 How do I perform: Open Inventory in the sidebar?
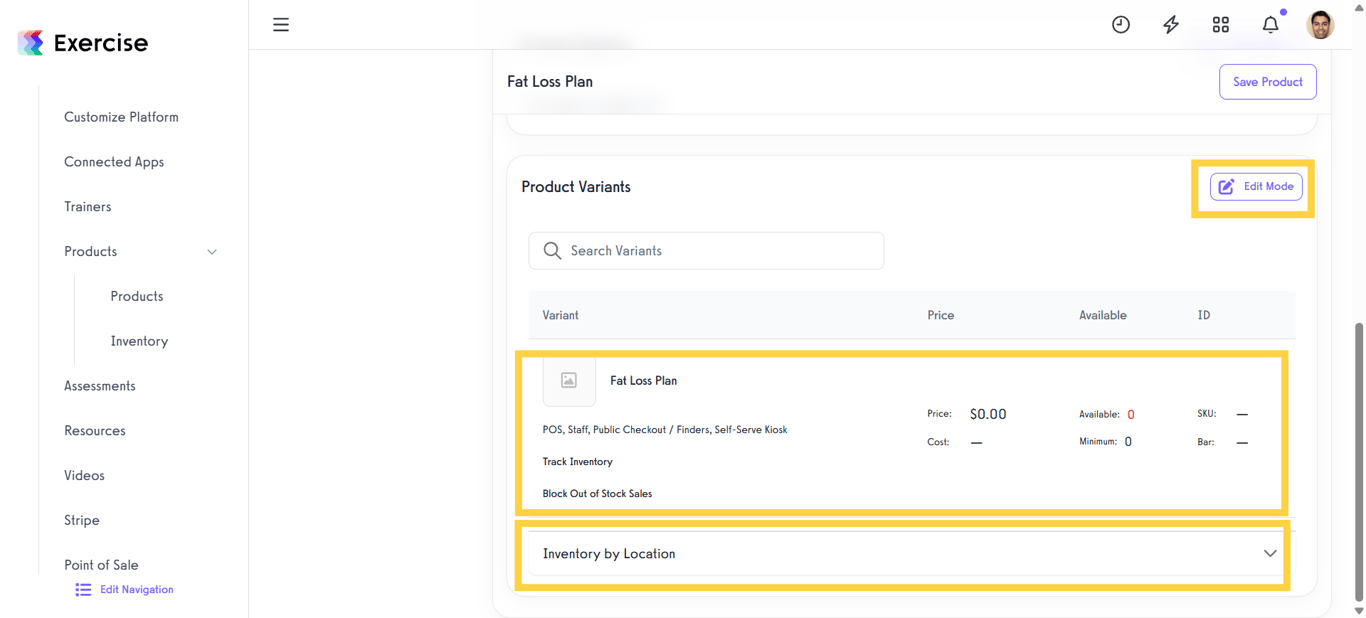click(x=139, y=341)
